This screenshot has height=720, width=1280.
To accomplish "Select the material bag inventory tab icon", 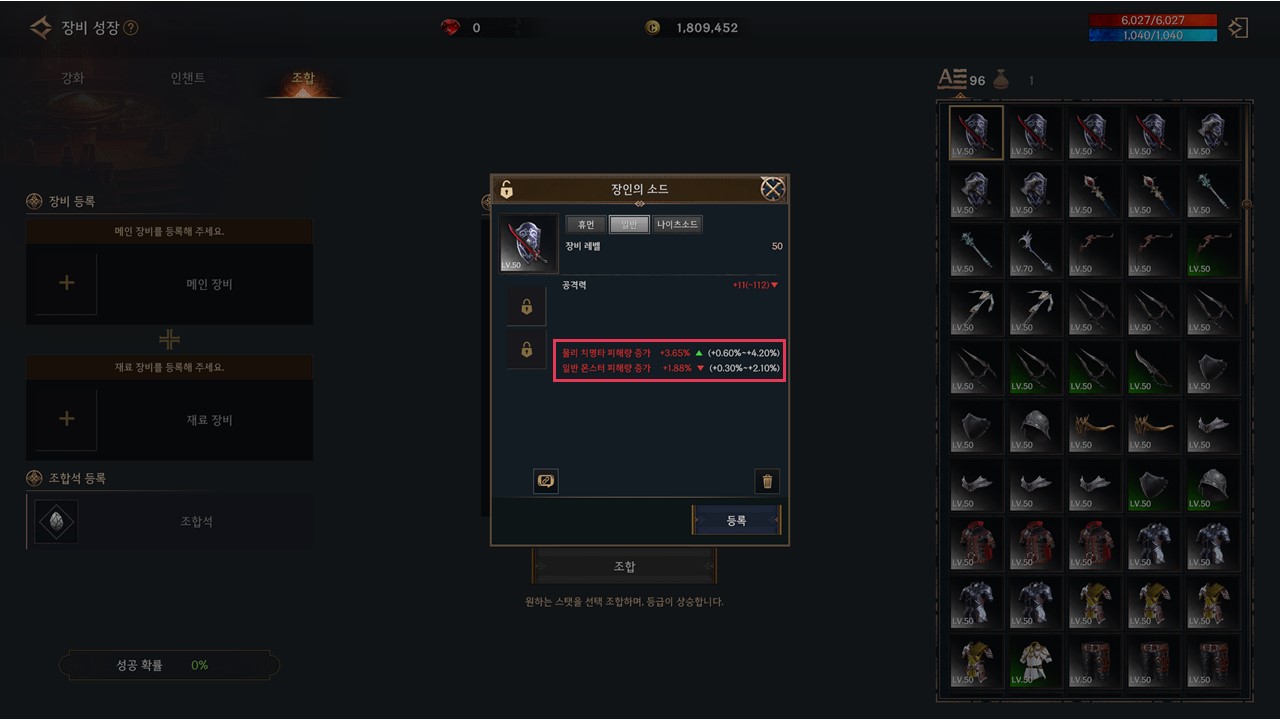I will 1001,80.
